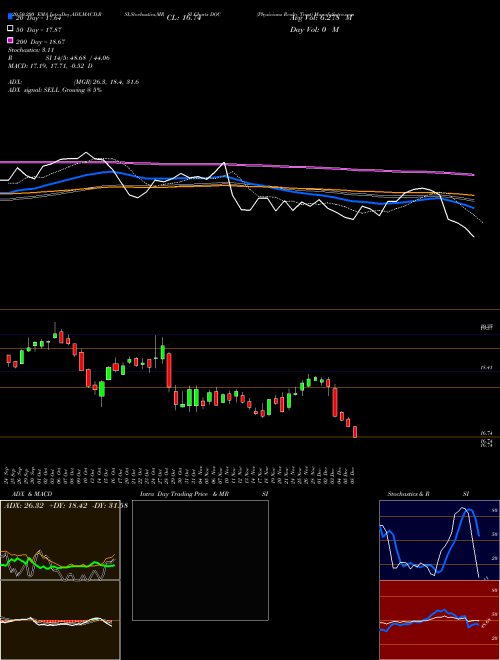Open the red RSI sub-chart

pyautogui.click(x=439, y=620)
